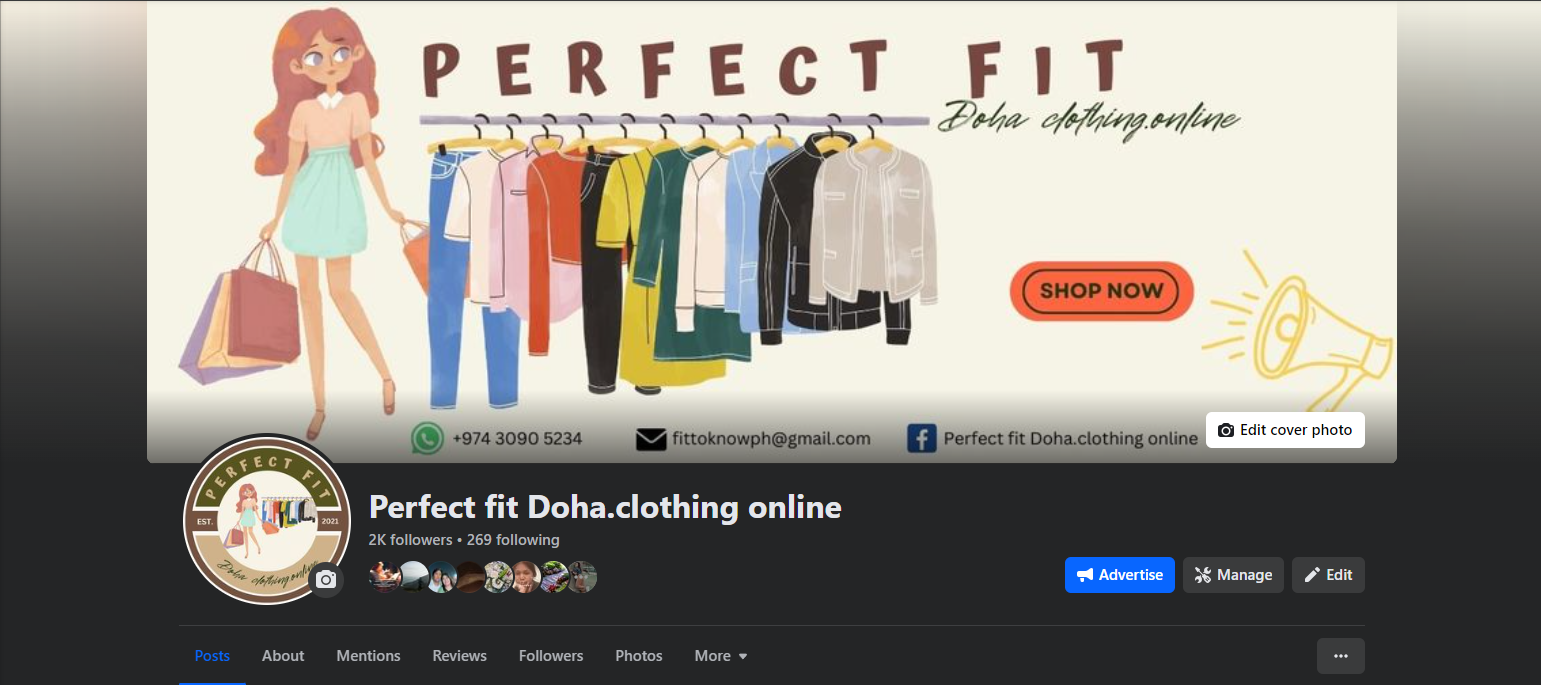Click the Edit button with pencil icon
1541x685 pixels.
[x=1328, y=575]
